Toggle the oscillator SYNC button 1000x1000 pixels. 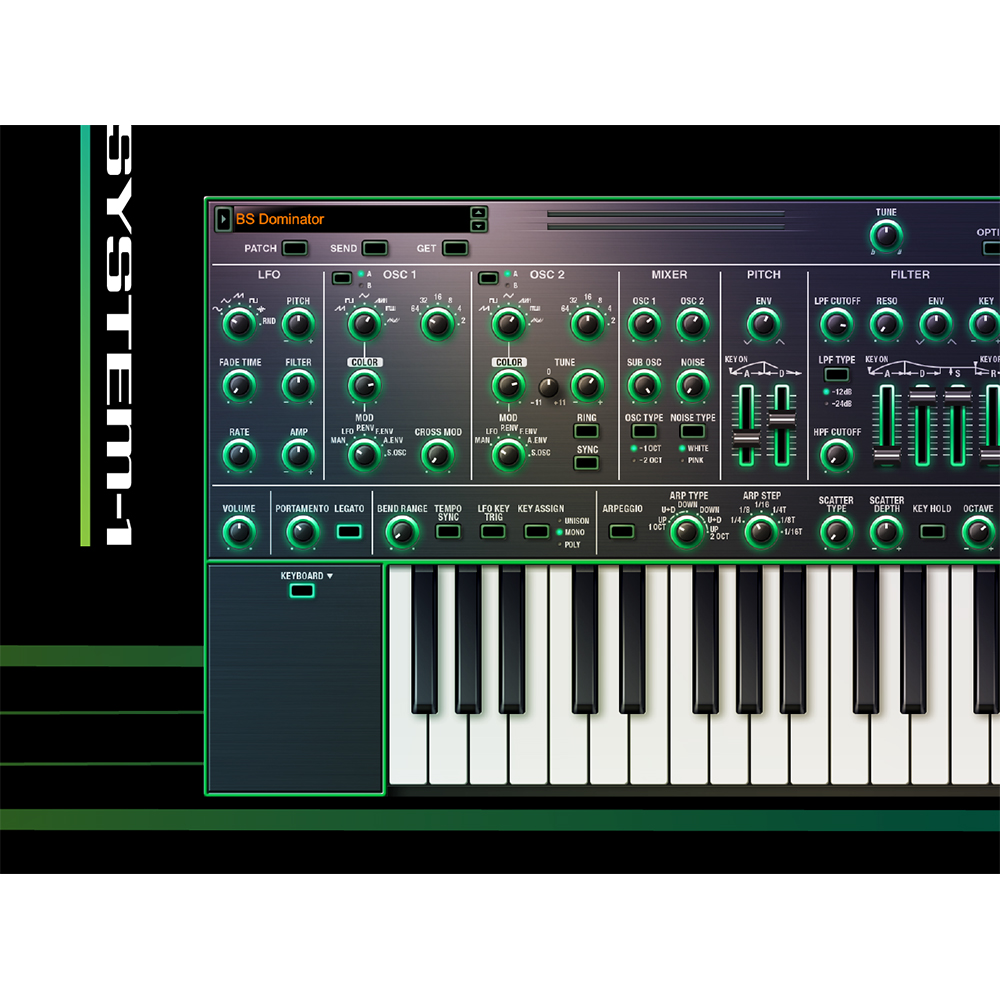point(586,463)
